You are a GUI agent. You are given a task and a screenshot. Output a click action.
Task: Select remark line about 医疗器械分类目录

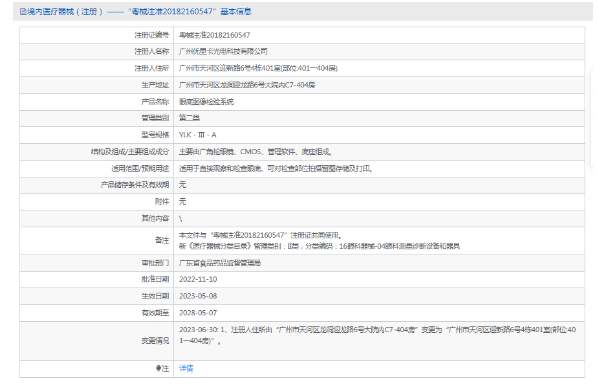(319, 246)
